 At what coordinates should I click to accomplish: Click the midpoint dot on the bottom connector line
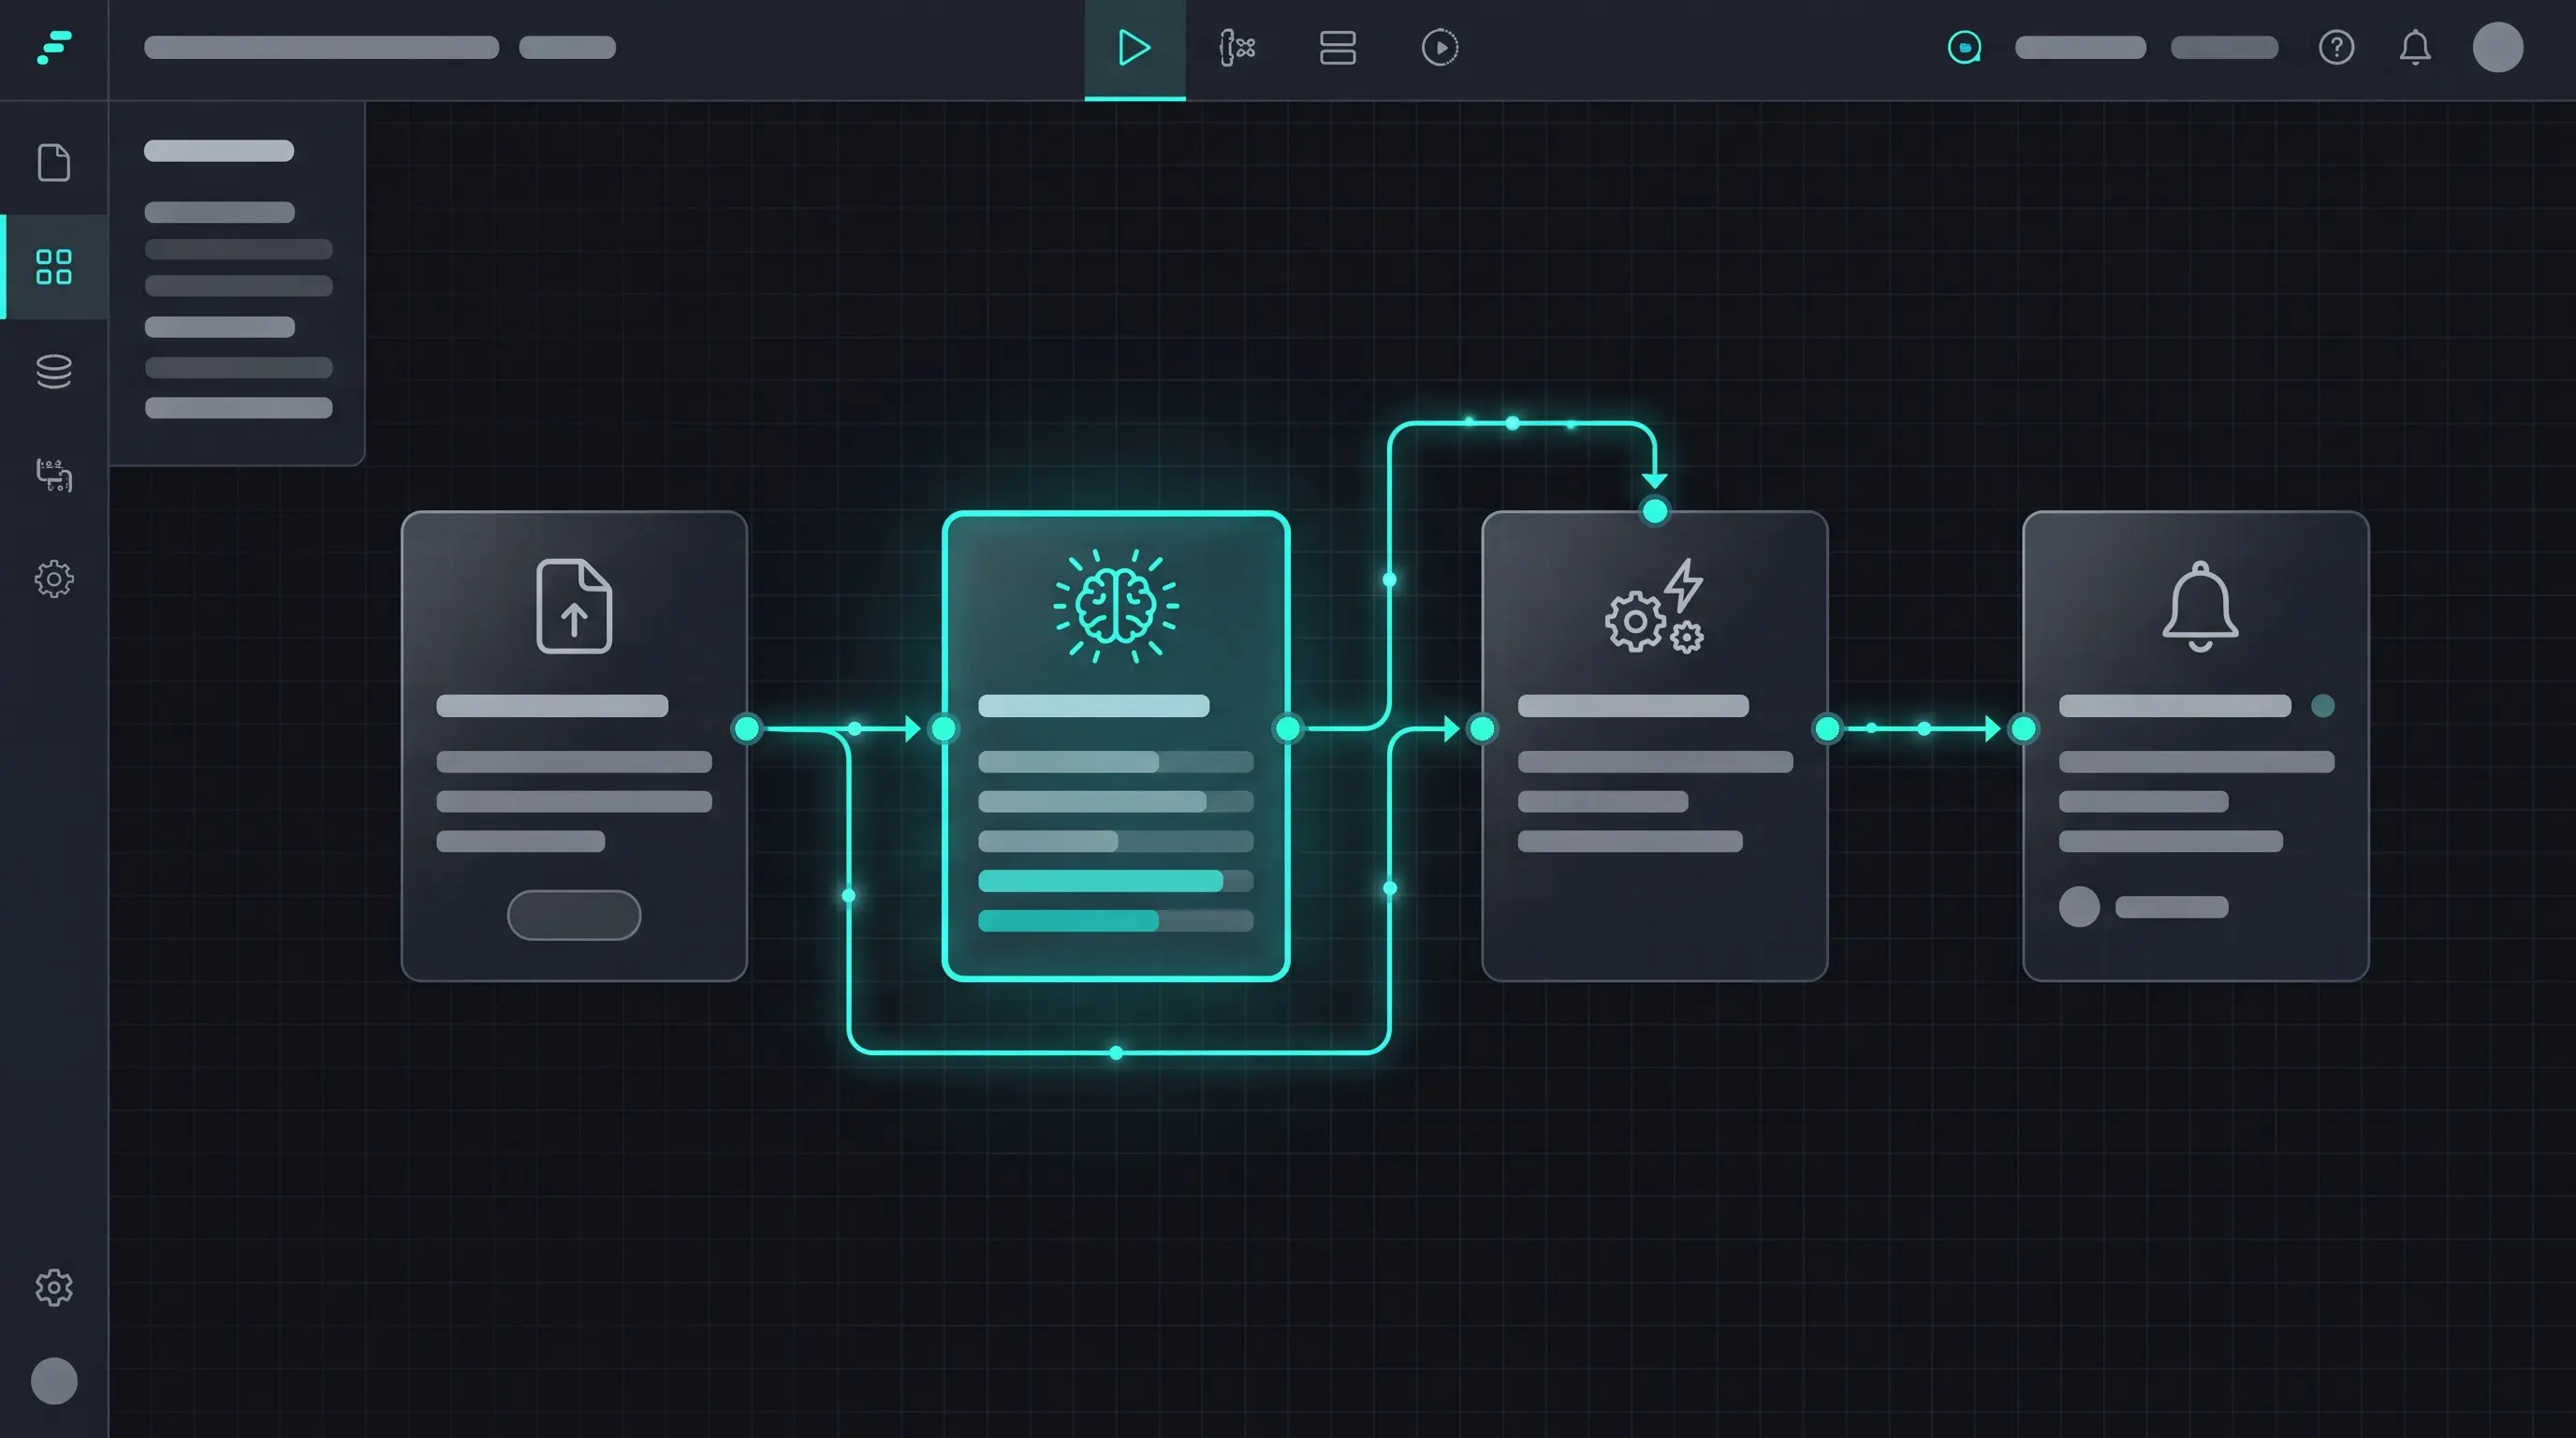pos(1116,1053)
